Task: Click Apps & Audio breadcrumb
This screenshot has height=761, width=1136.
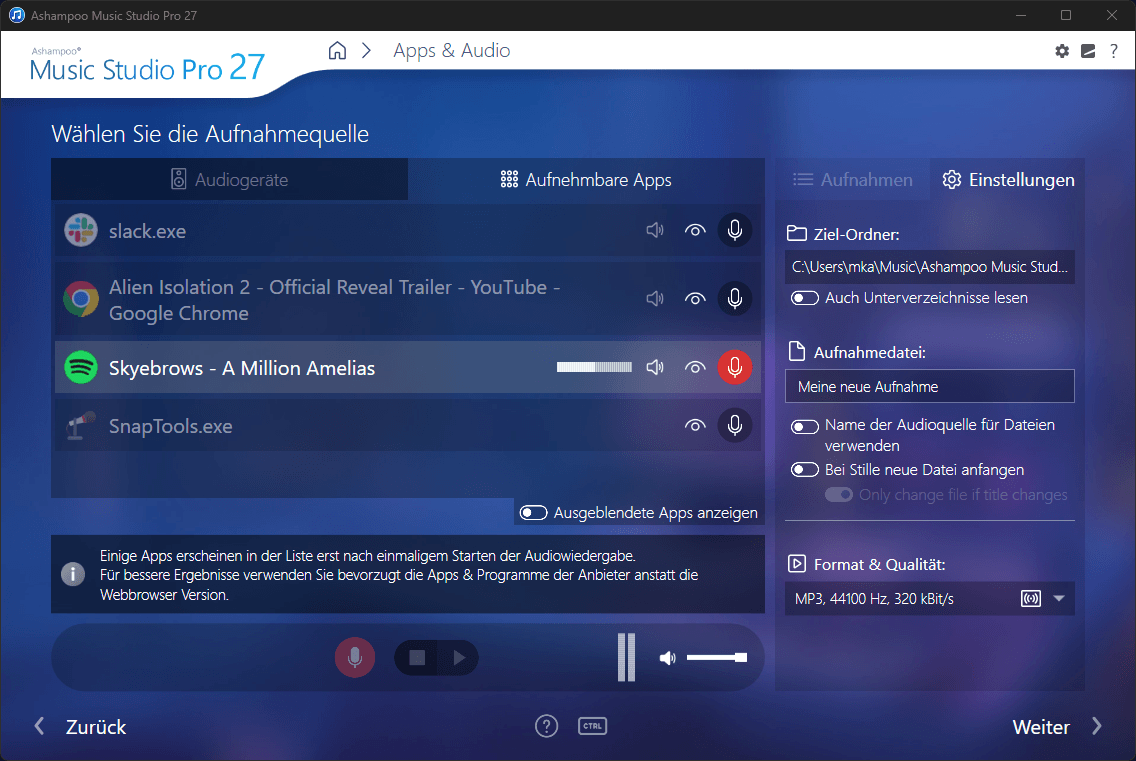Action: [451, 51]
